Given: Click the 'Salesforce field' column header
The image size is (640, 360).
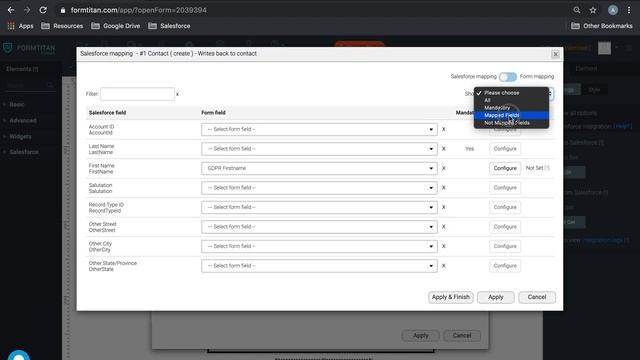Looking at the screenshot, I should [x=107, y=113].
